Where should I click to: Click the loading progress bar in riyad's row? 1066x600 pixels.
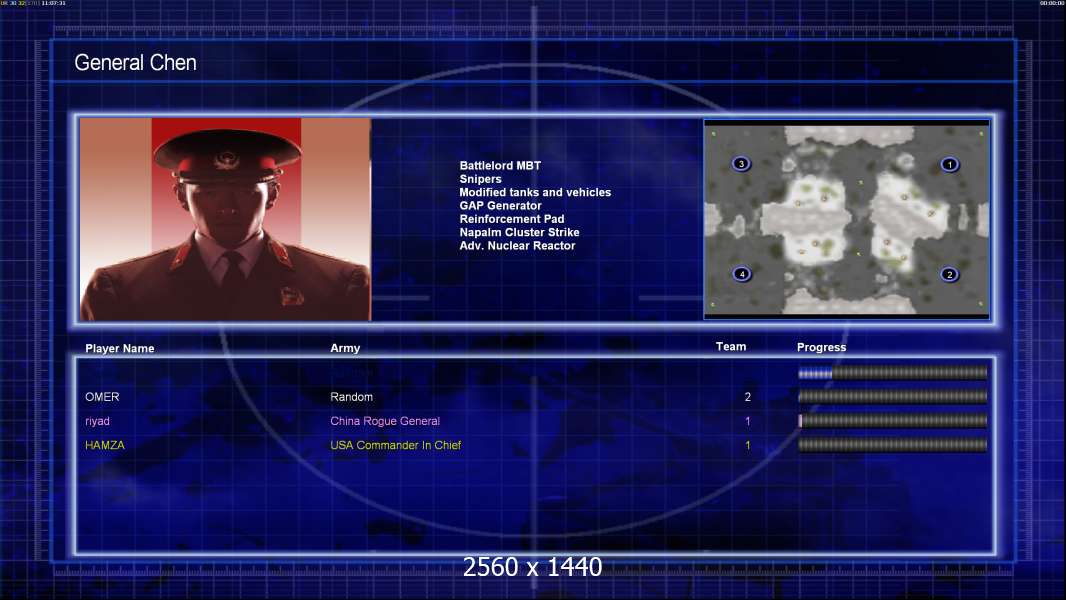(x=893, y=421)
